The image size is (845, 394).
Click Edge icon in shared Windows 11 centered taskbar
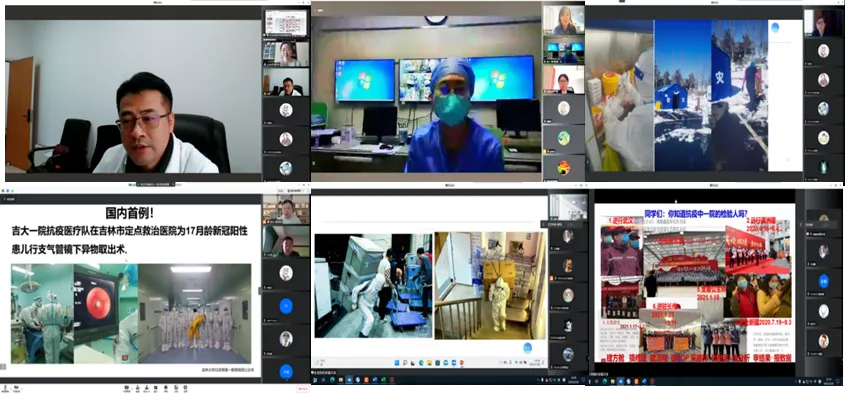coord(421,363)
